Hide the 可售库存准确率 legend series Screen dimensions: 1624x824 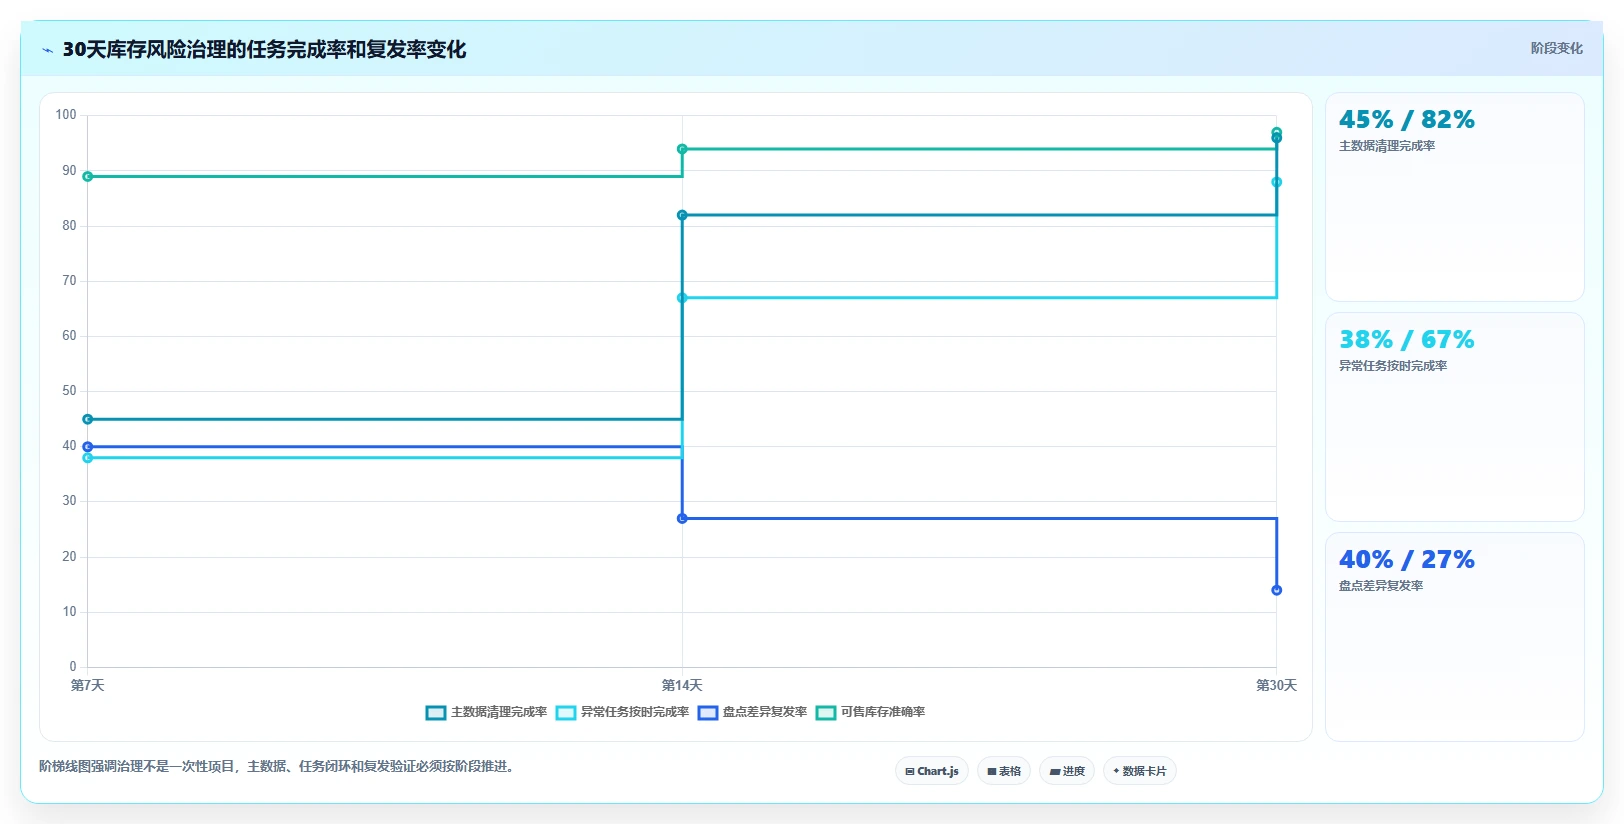[870, 712]
